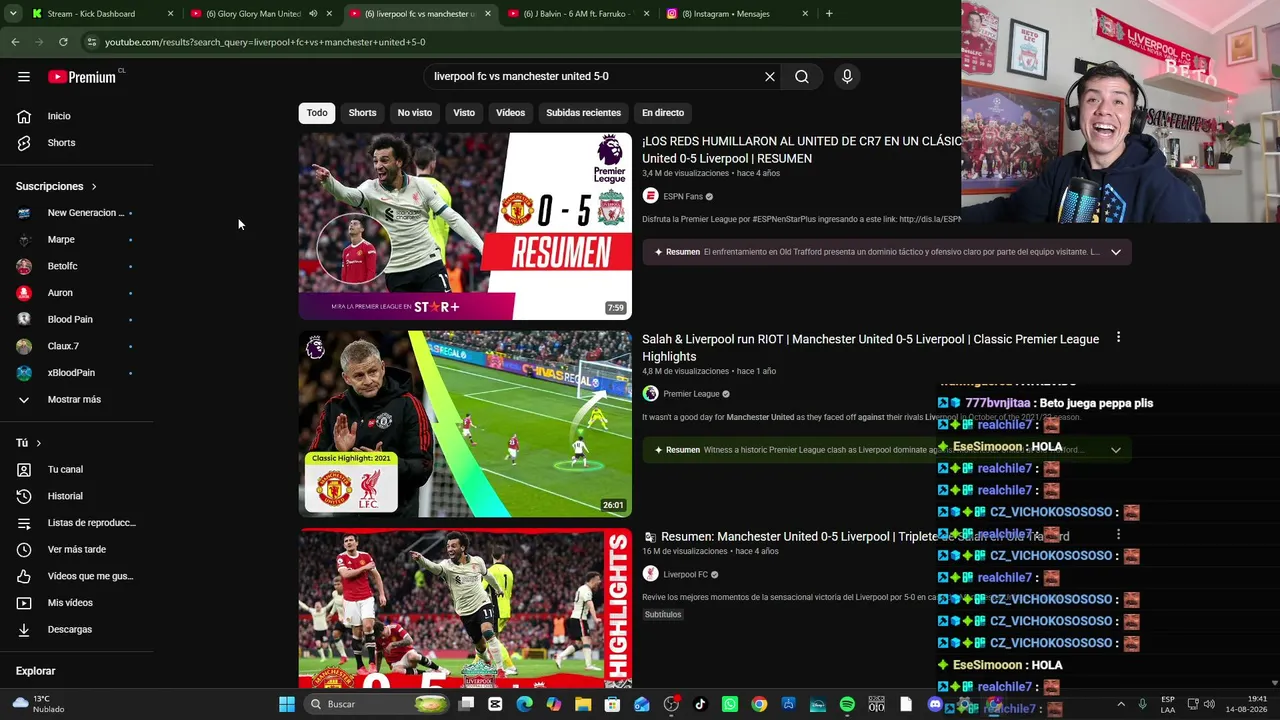
Task: Open the YouTube hamburger guide menu
Action: 24,76
